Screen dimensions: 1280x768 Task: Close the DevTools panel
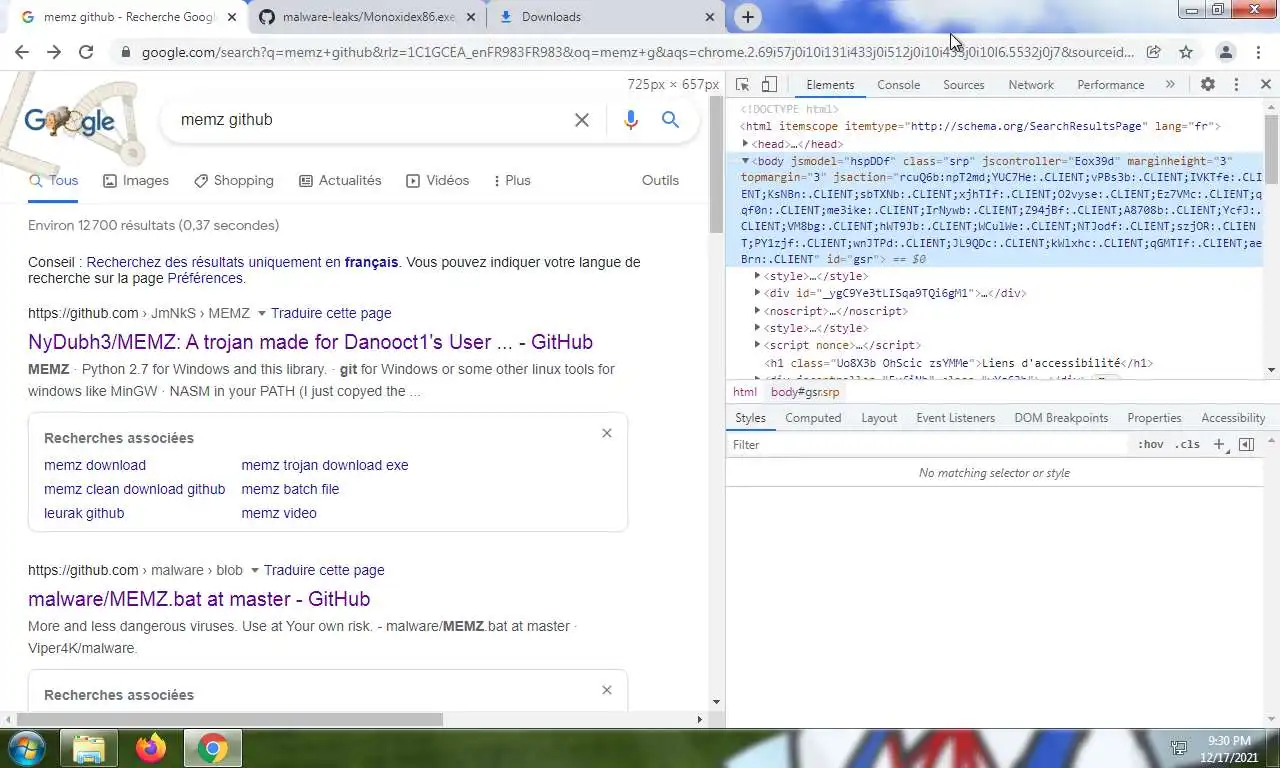click(x=1265, y=85)
